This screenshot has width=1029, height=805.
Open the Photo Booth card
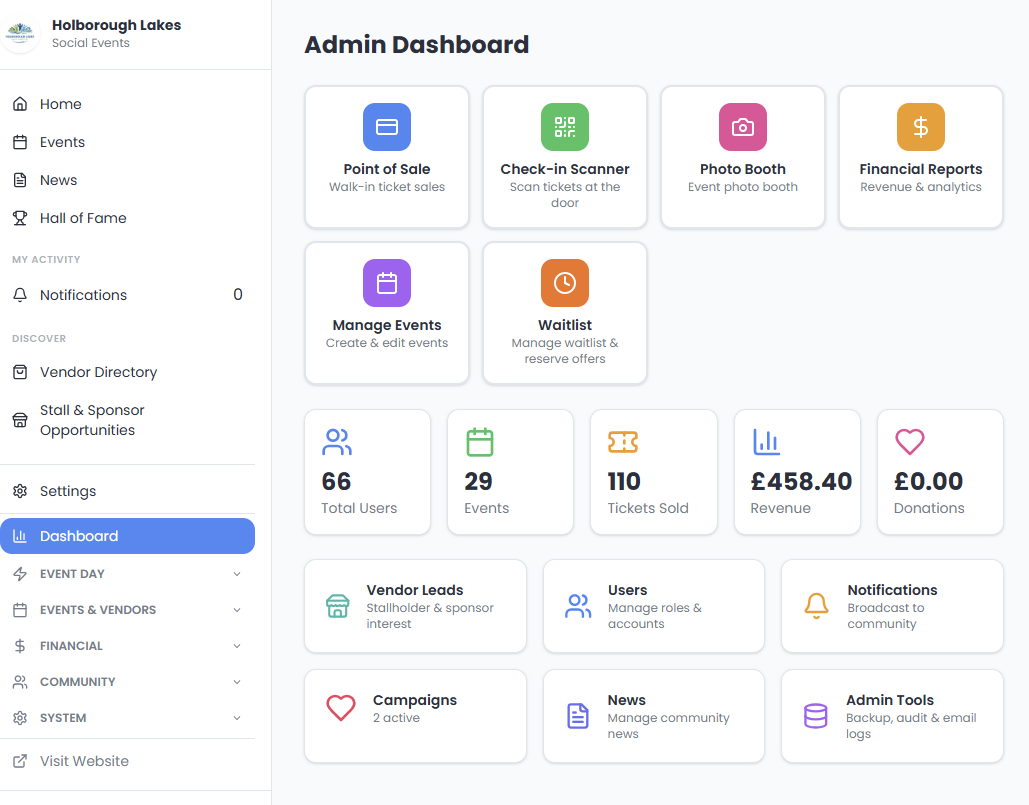point(743,157)
